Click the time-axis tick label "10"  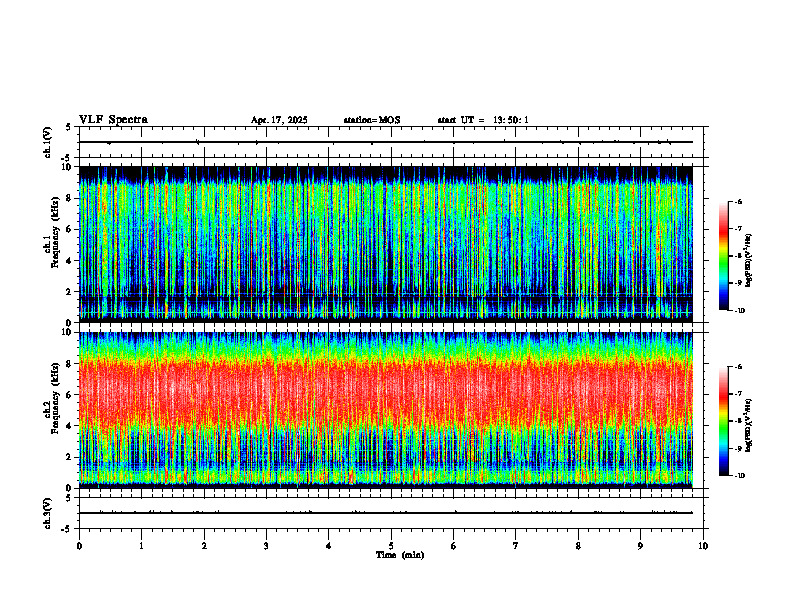703,546
